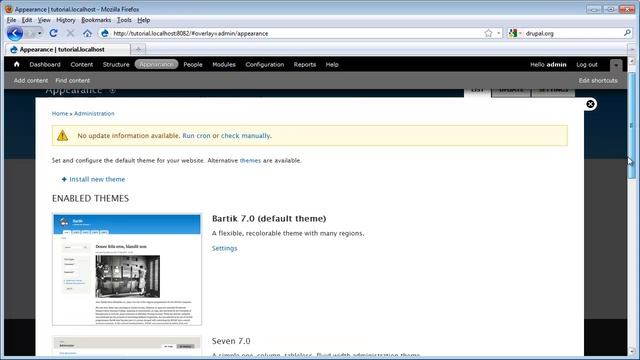
Task: Click the Find content shortcut
Action: click(x=73, y=80)
